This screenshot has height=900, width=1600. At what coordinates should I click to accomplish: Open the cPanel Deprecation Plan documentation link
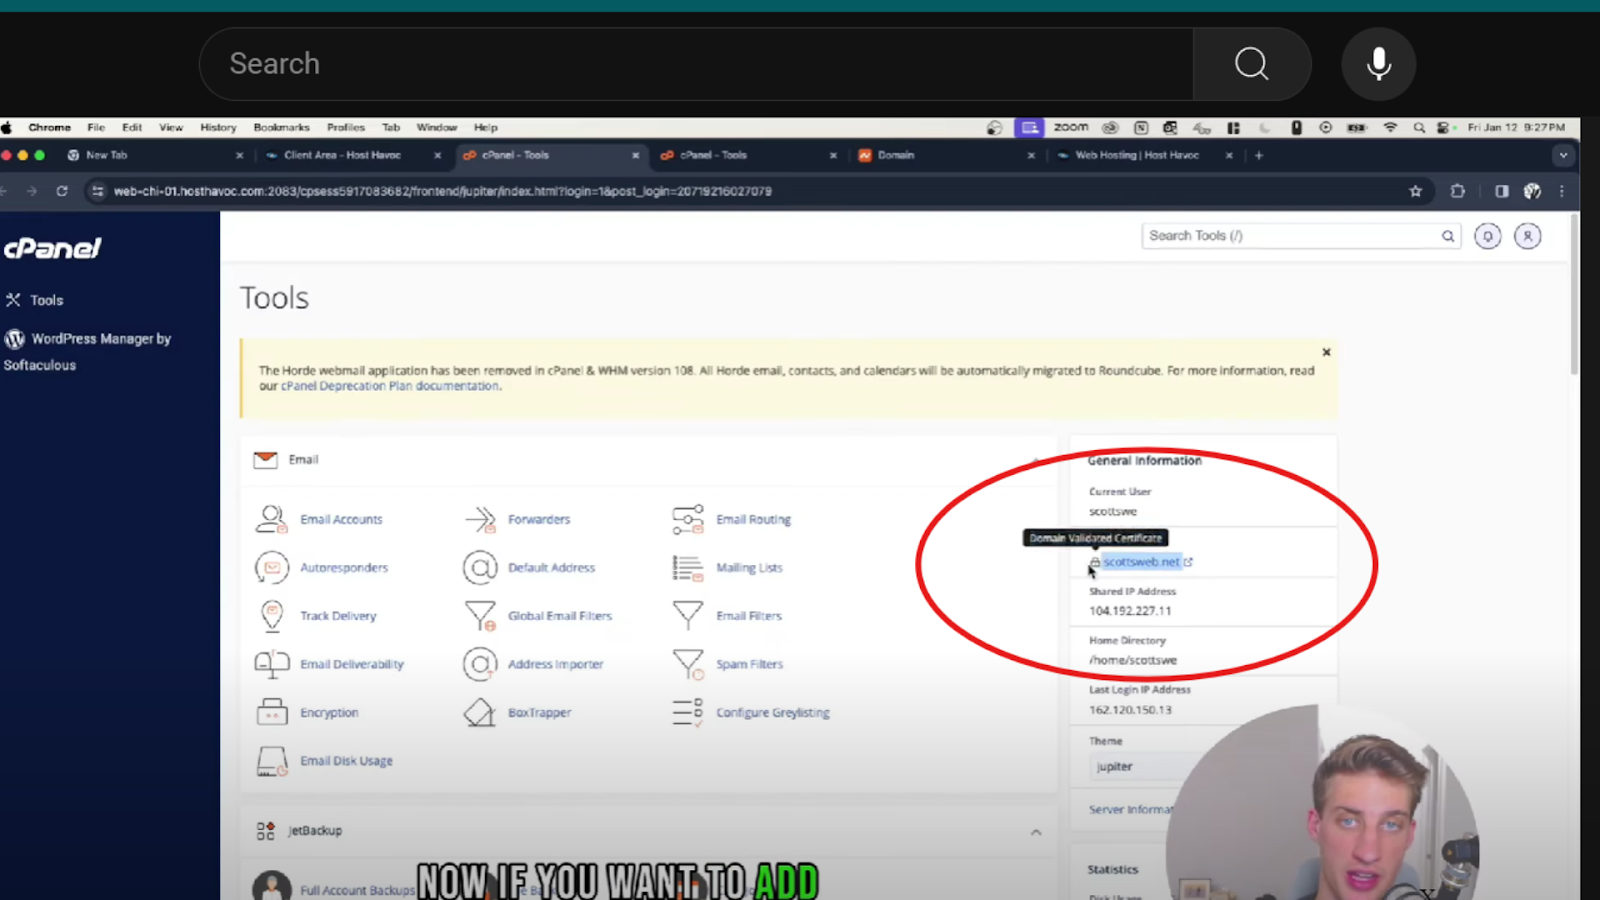click(x=390, y=386)
